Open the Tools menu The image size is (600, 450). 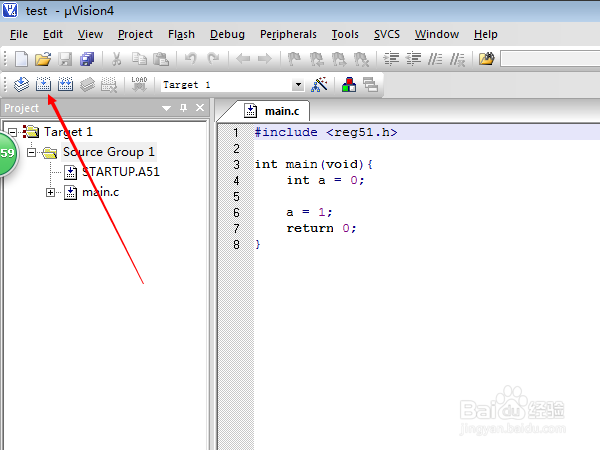point(345,34)
